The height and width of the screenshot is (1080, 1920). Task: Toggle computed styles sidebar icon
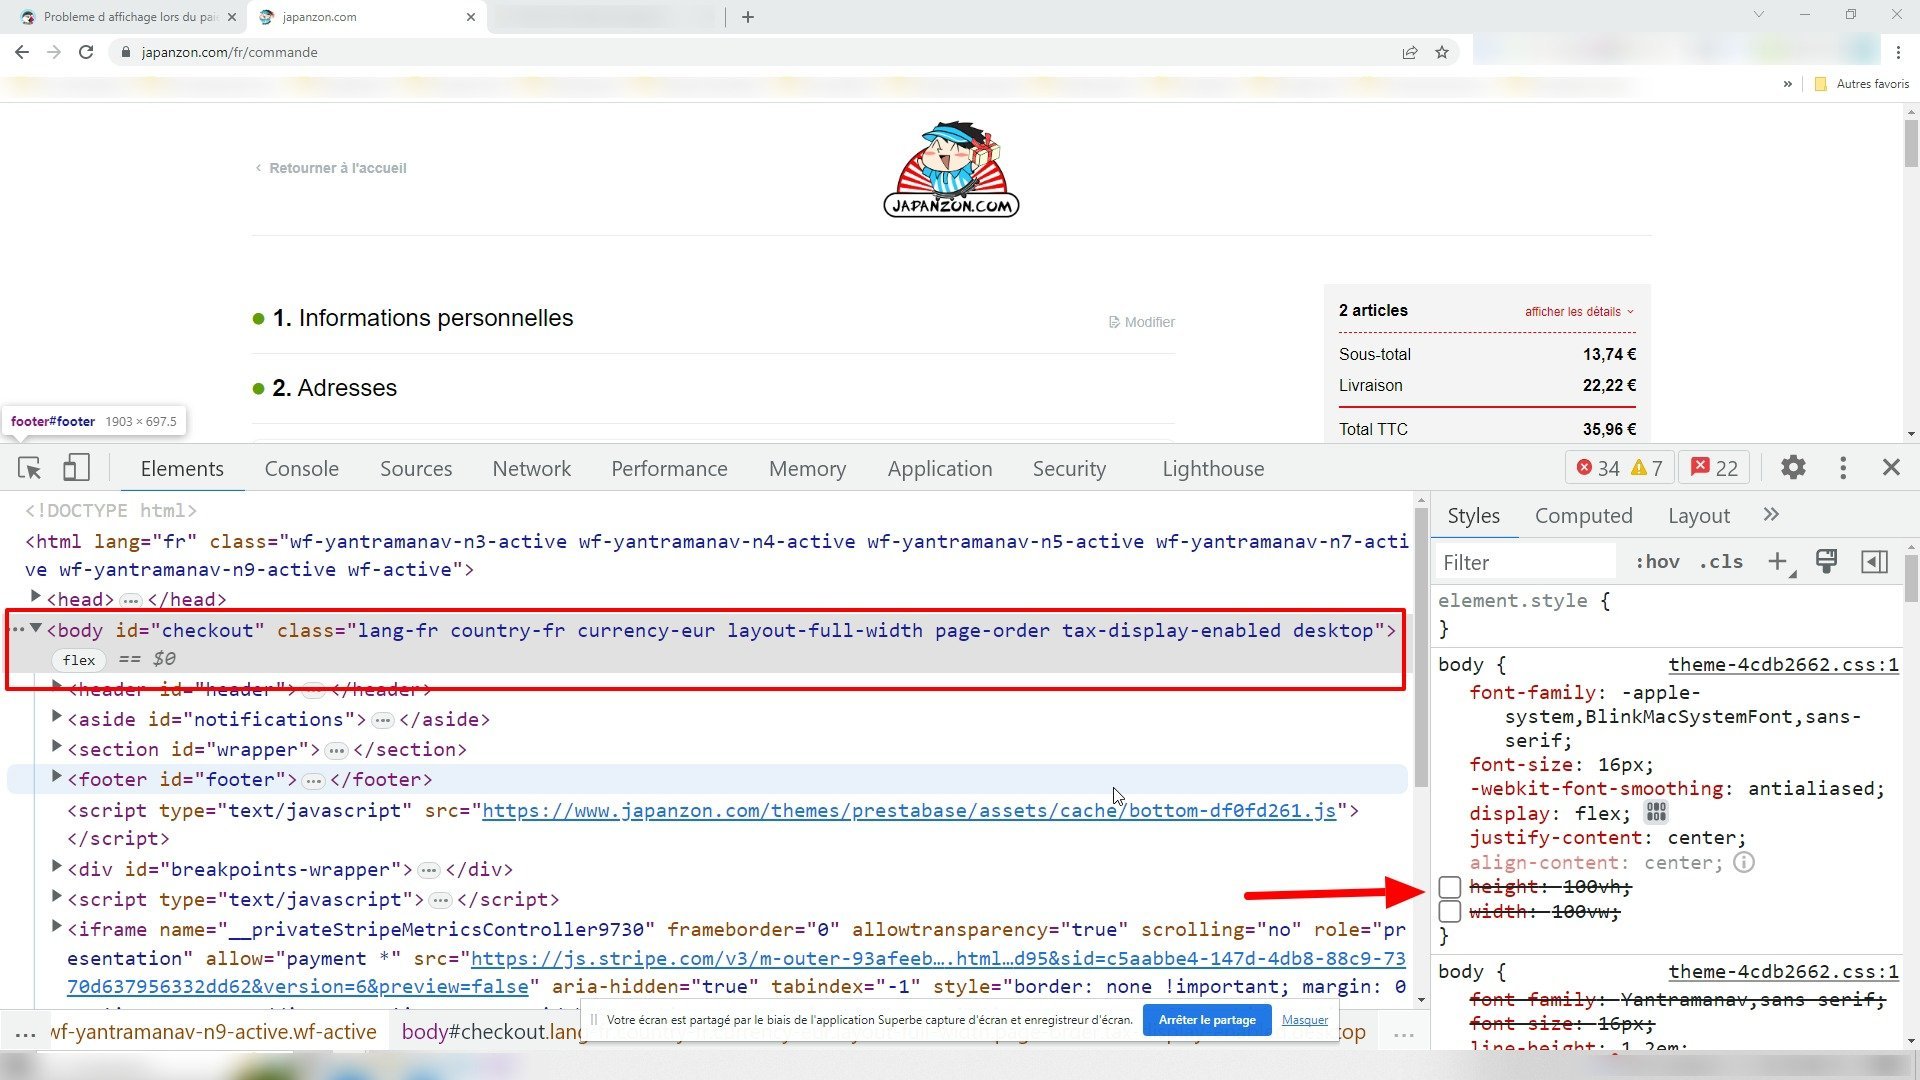1875,562
